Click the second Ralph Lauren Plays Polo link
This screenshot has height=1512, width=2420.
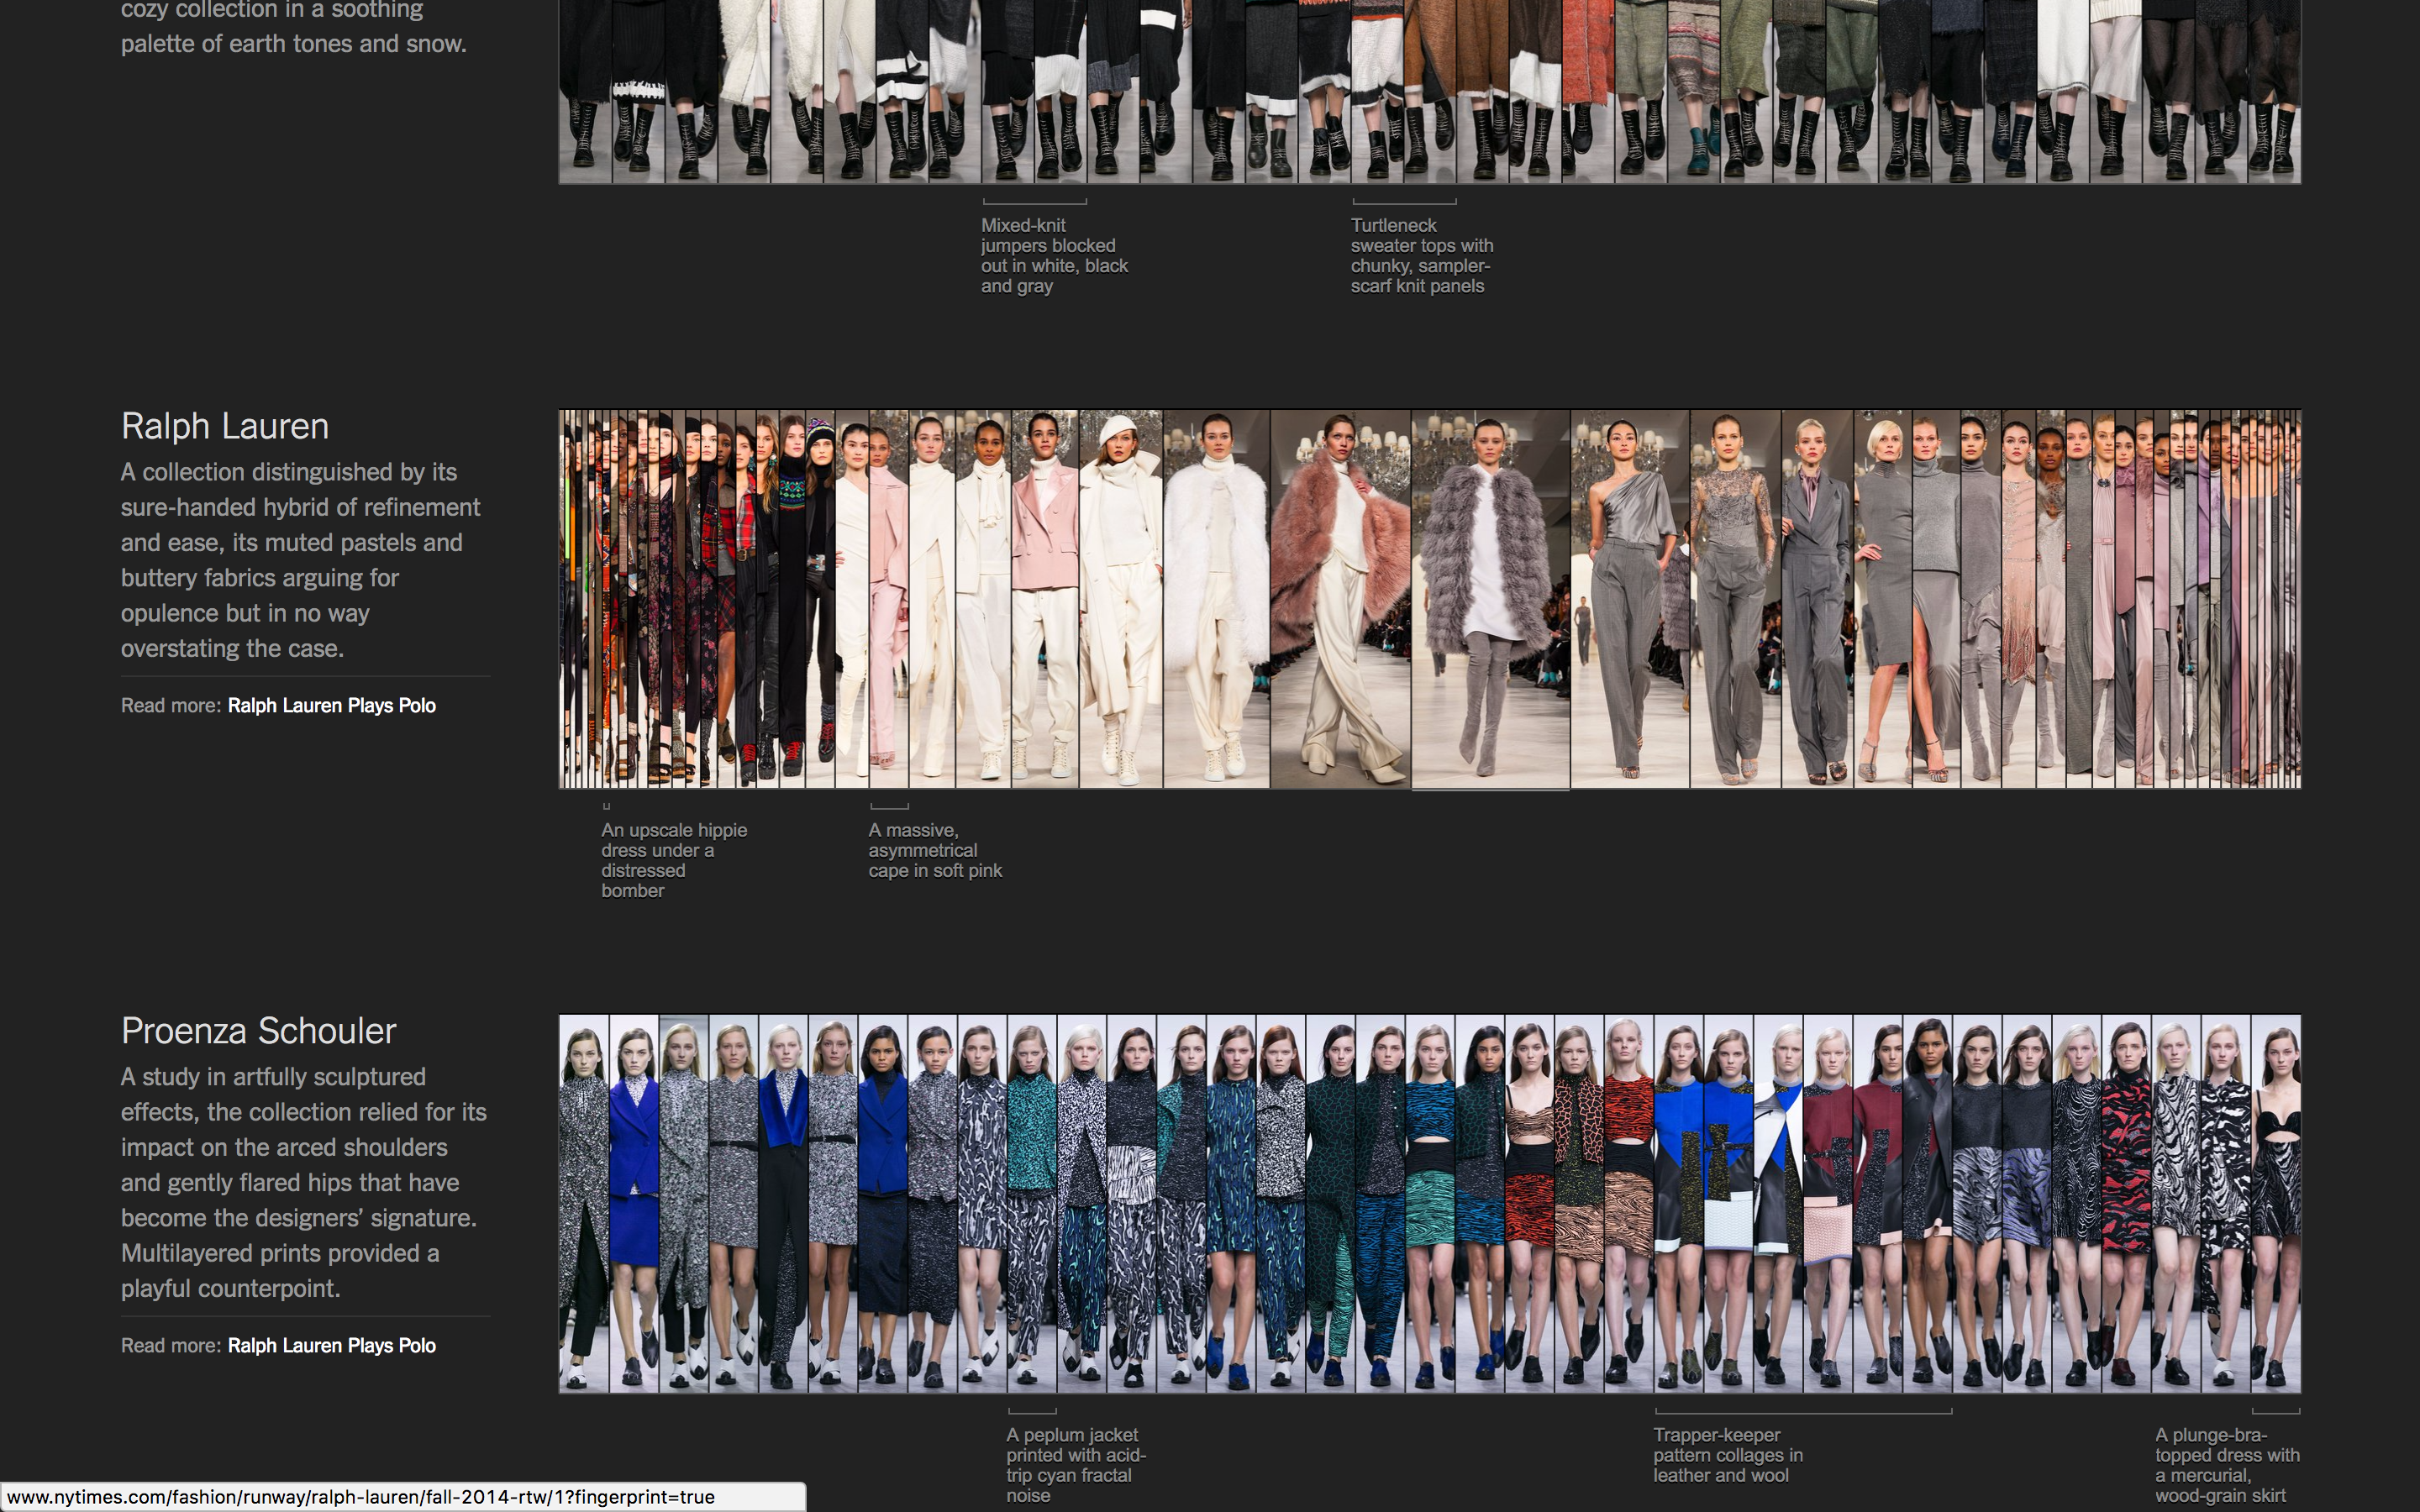click(x=332, y=1345)
